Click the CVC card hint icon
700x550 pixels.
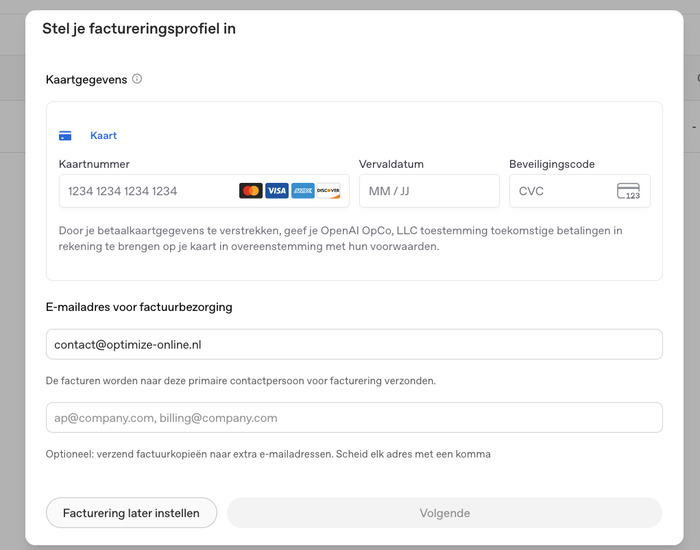(629, 191)
